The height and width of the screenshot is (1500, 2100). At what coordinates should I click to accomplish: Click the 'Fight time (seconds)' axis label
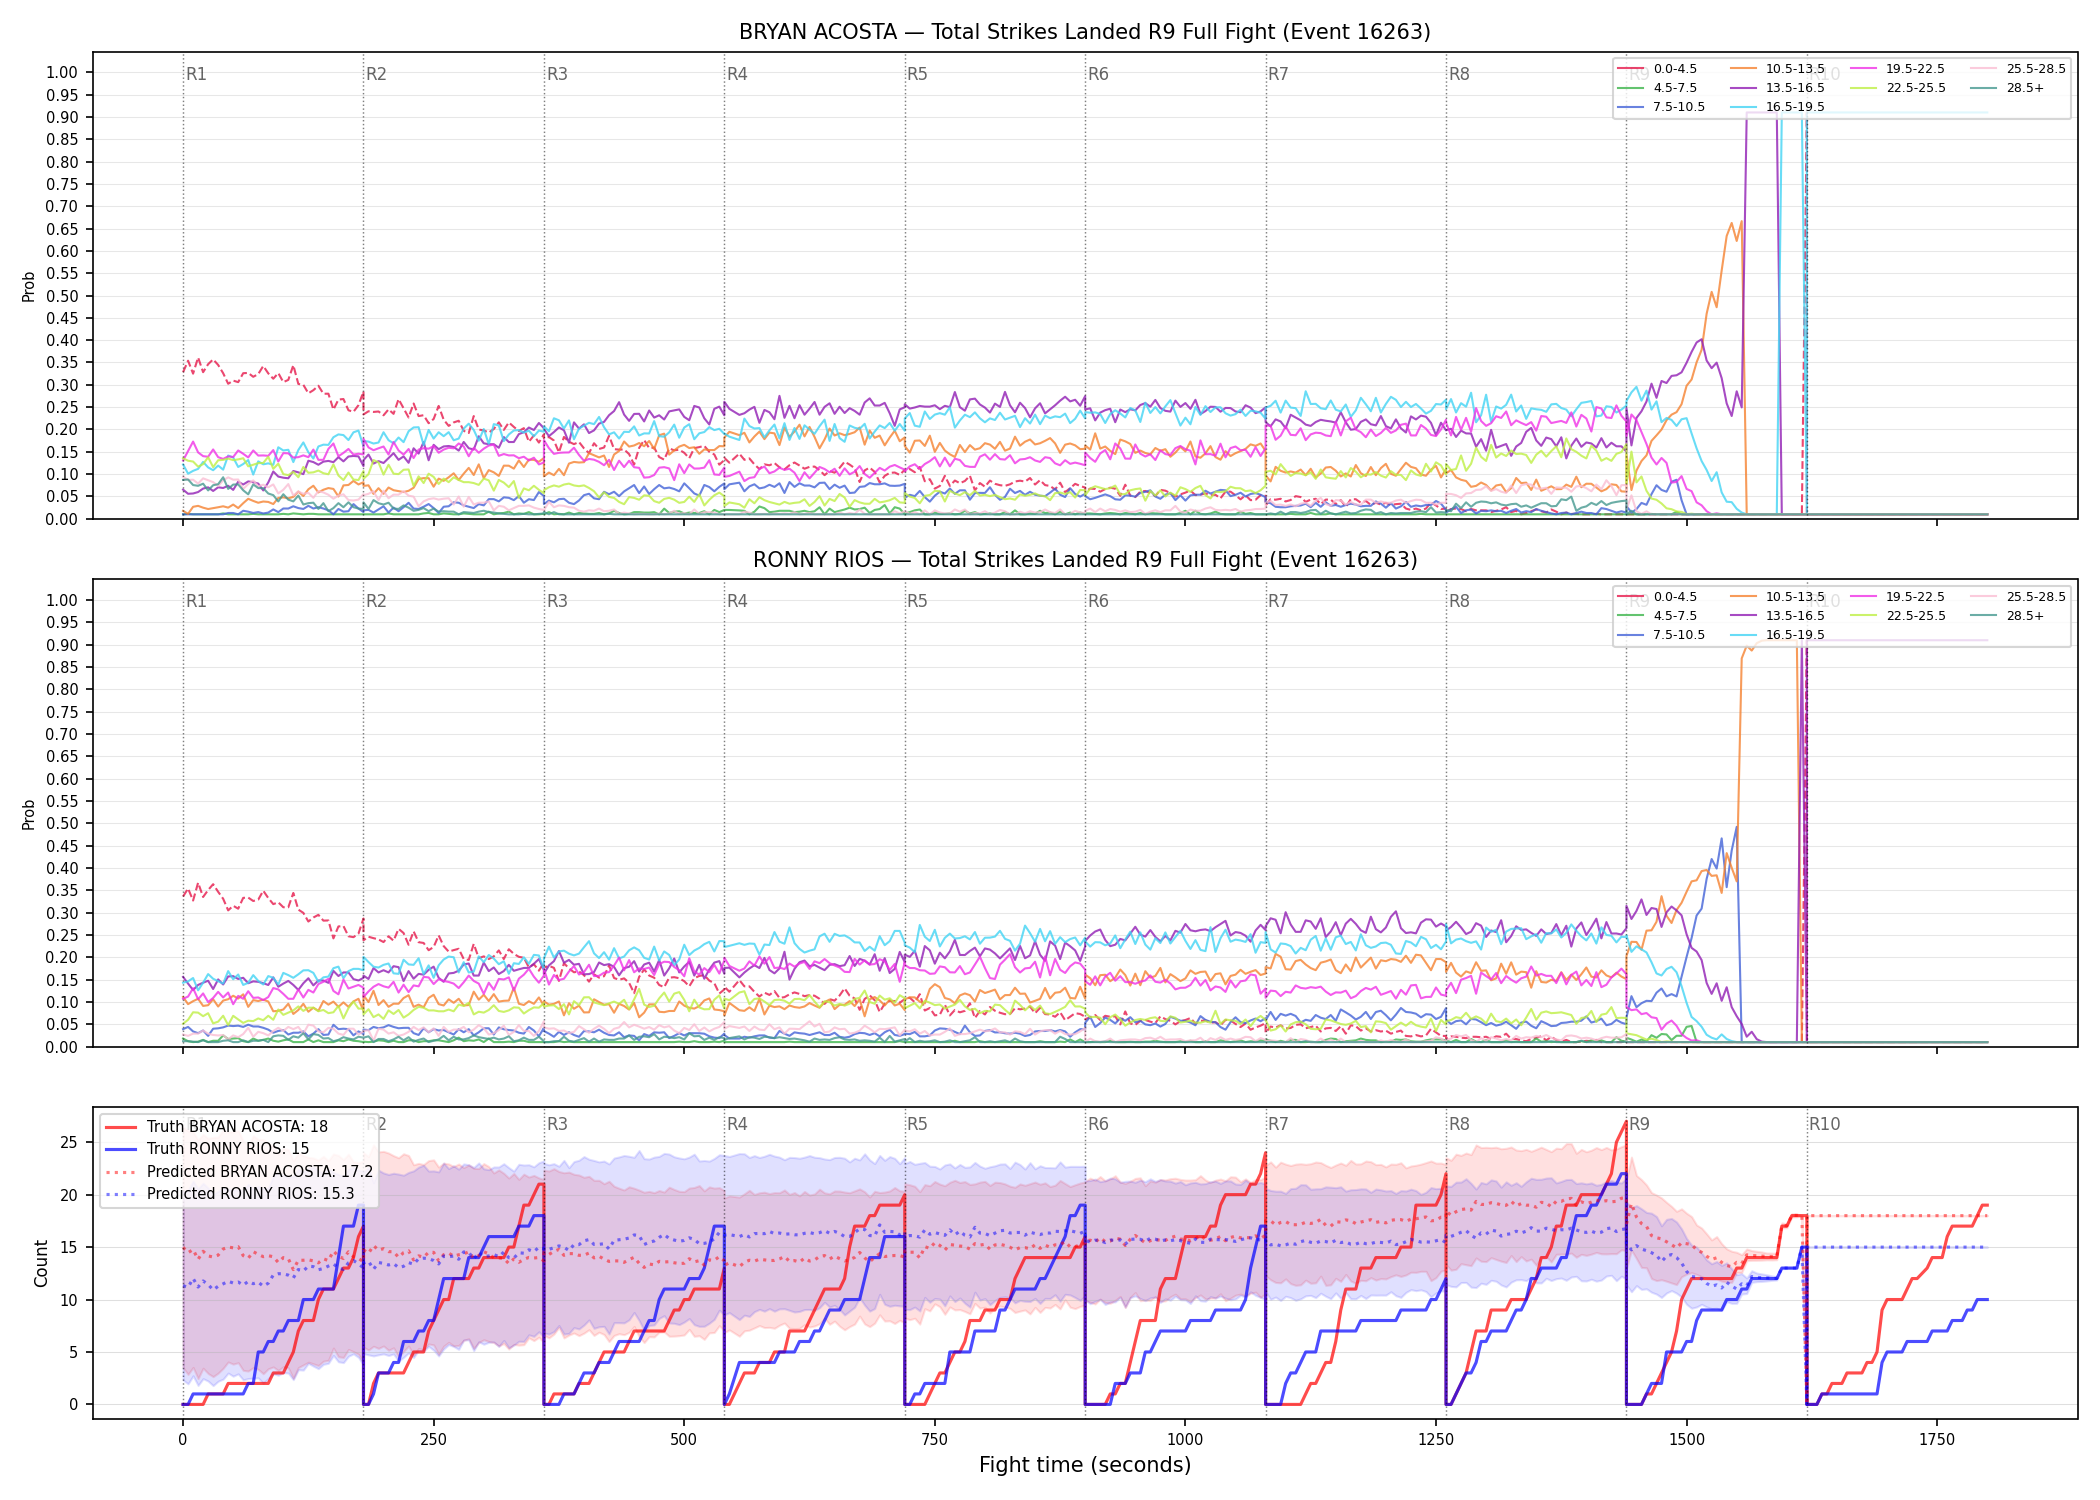point(1085,1465)
